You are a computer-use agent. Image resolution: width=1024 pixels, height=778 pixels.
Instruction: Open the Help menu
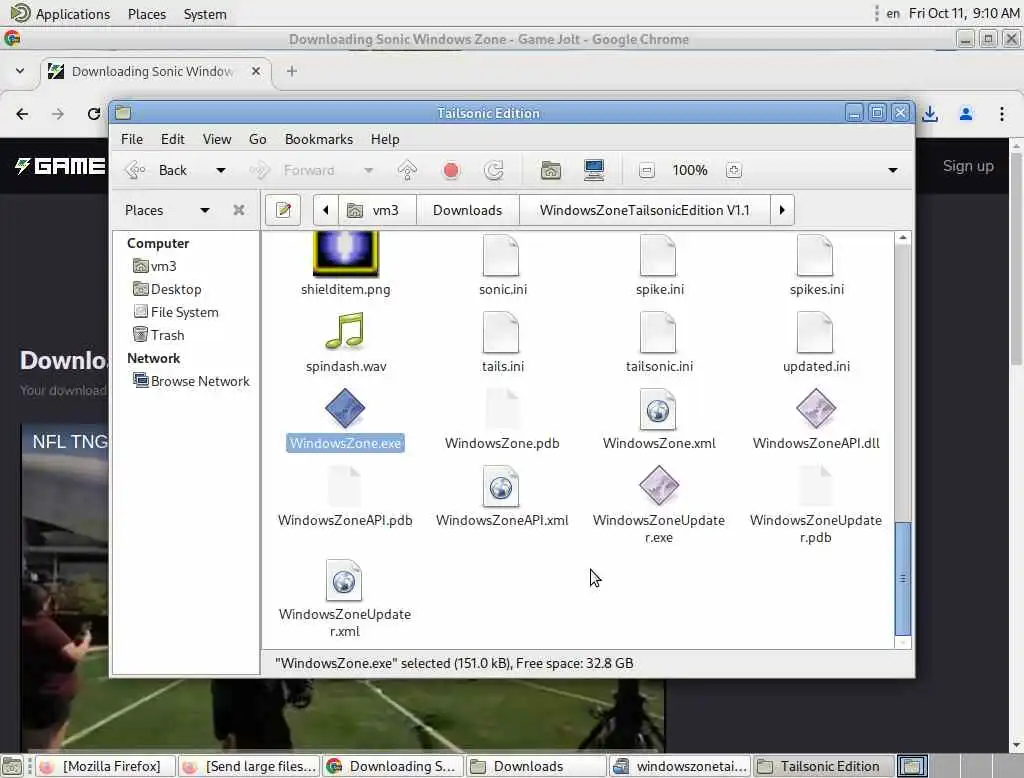click(x=385, y=139)
